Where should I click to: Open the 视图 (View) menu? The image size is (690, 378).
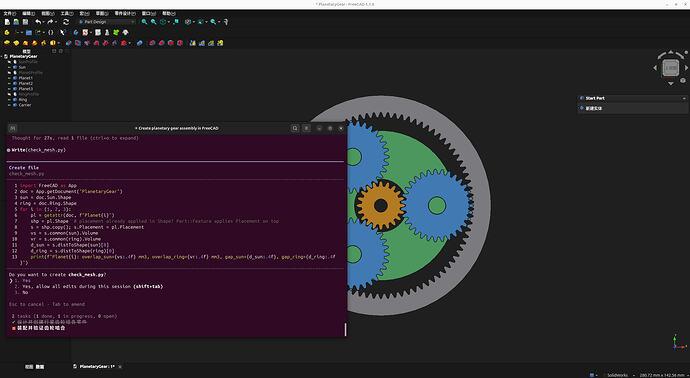point(48,14)
